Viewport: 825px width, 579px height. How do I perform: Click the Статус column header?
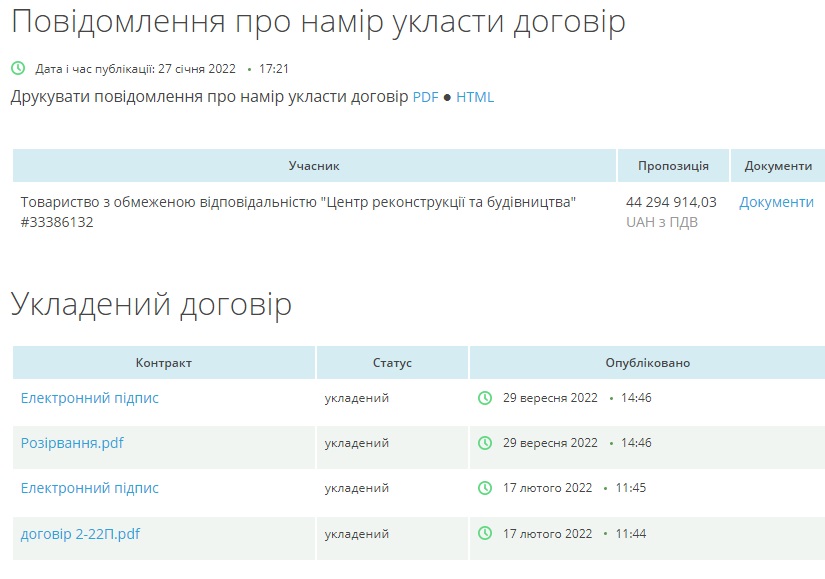pos(392,363)
